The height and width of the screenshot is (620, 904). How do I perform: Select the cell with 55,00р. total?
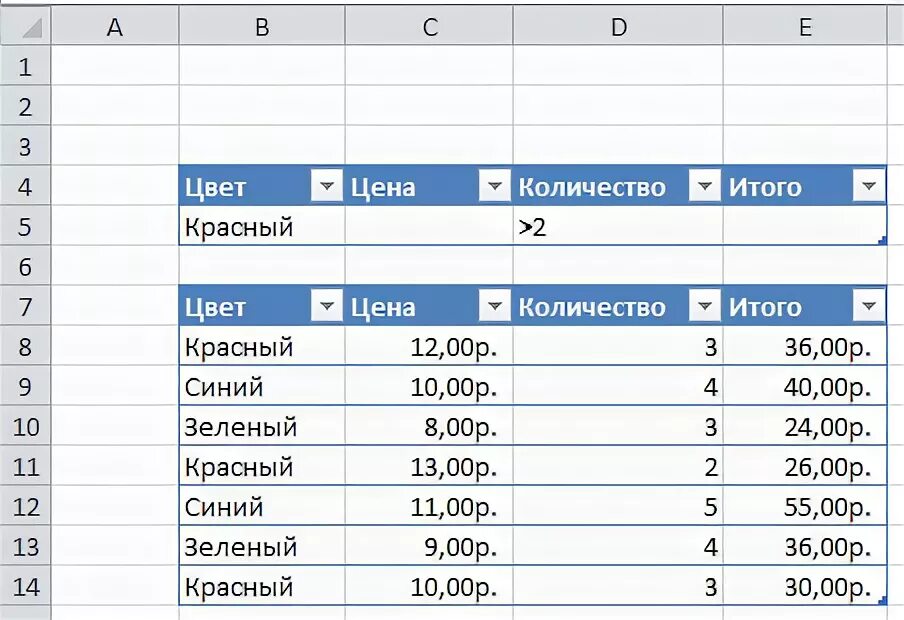click(805, 506)
